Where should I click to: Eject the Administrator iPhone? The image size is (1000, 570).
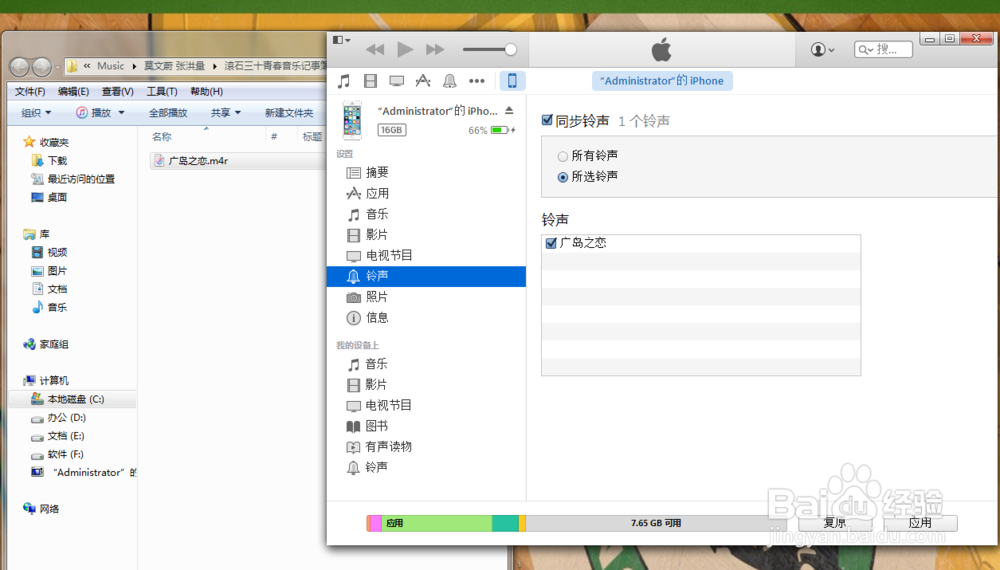509,110
